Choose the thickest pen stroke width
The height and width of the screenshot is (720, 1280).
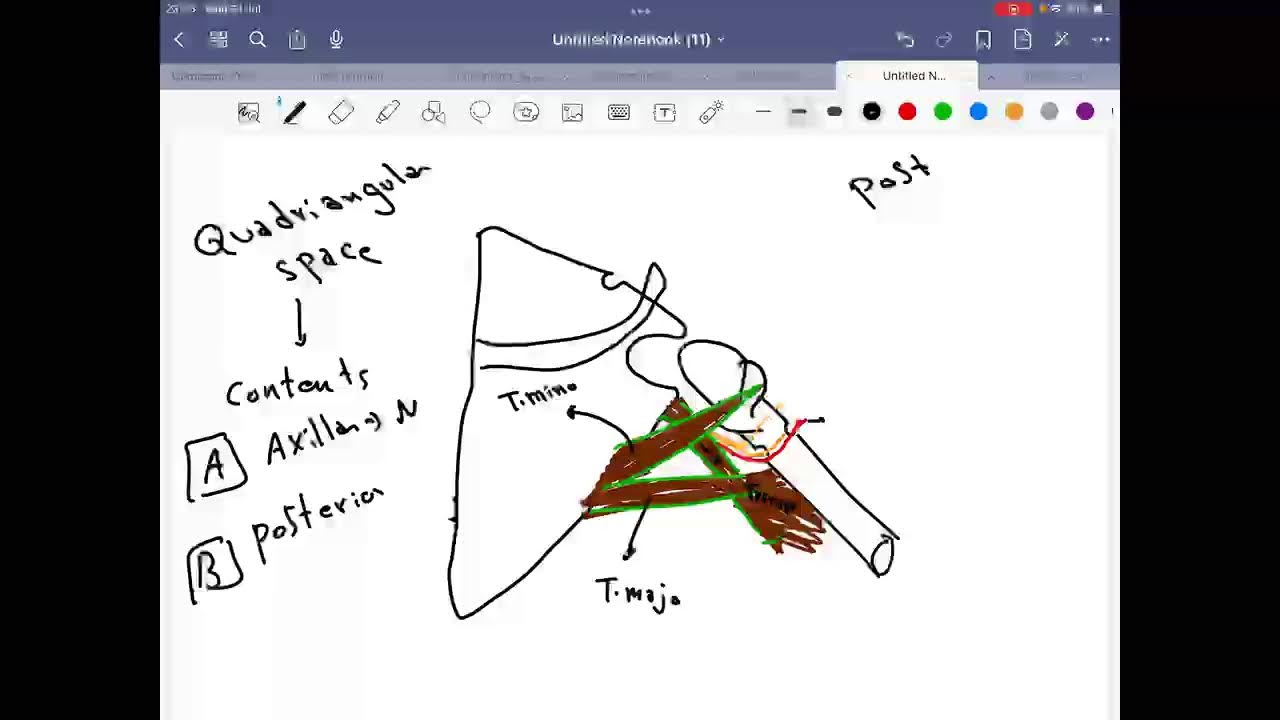coord(834,112)
